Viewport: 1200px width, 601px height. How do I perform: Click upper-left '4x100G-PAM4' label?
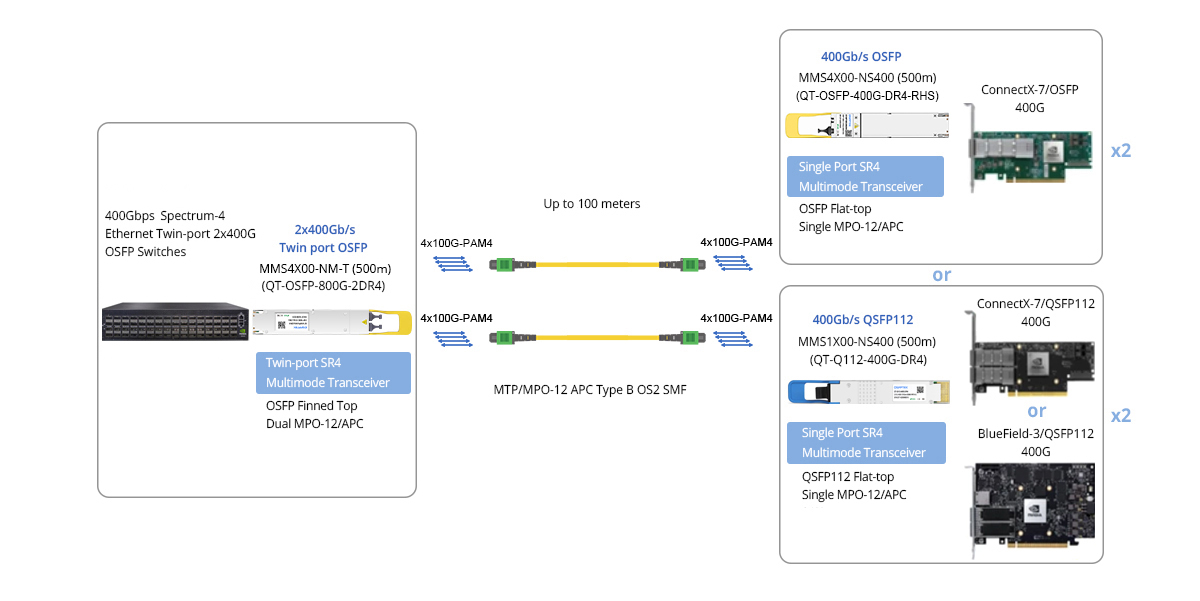click(457, 243)
